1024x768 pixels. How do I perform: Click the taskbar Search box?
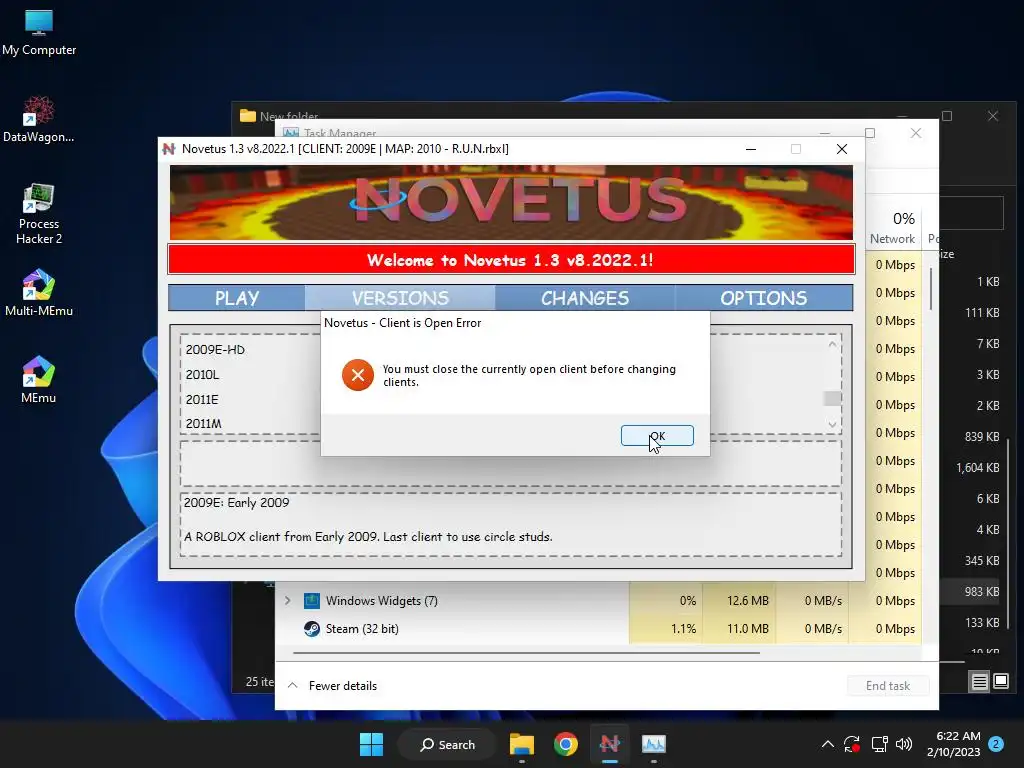448,744
